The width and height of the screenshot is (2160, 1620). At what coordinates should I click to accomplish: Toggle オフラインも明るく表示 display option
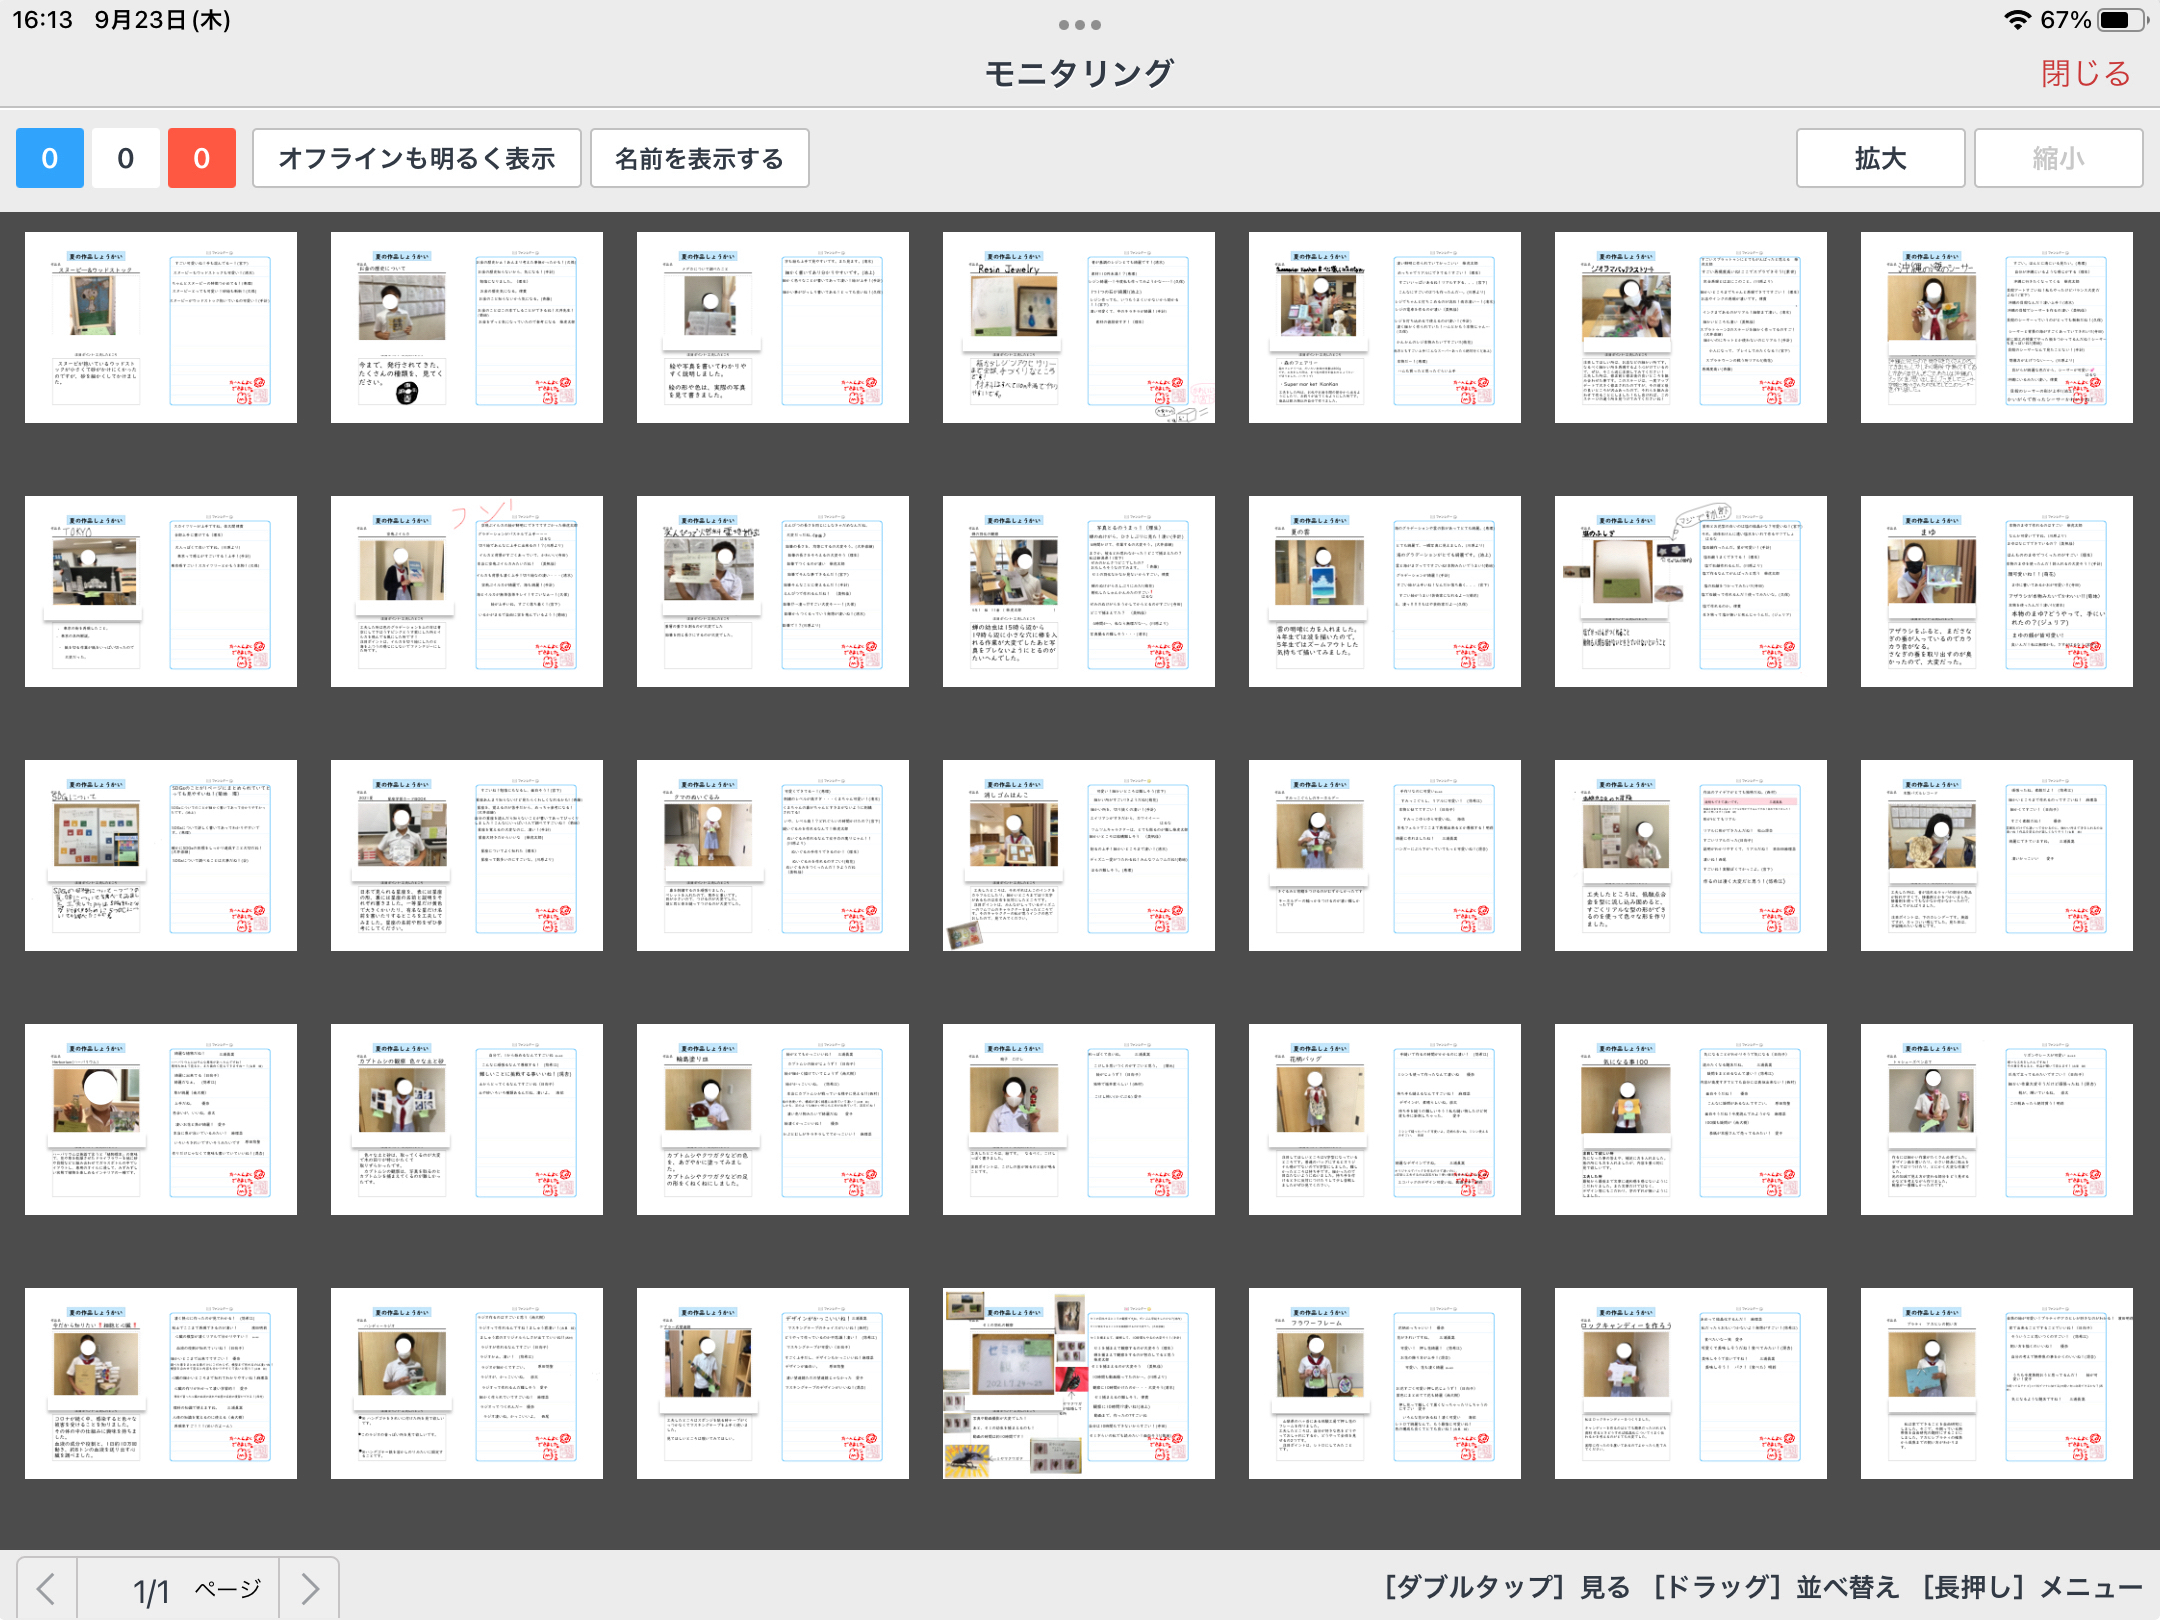416,158
